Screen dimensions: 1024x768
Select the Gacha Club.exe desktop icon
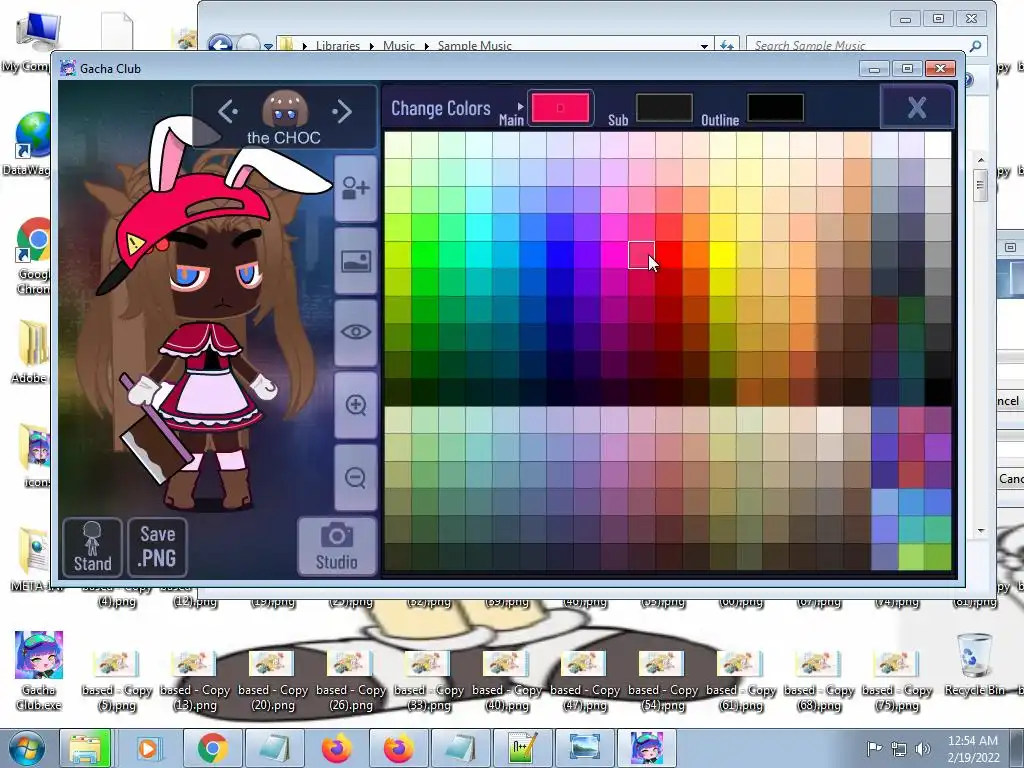pos(39,671)
